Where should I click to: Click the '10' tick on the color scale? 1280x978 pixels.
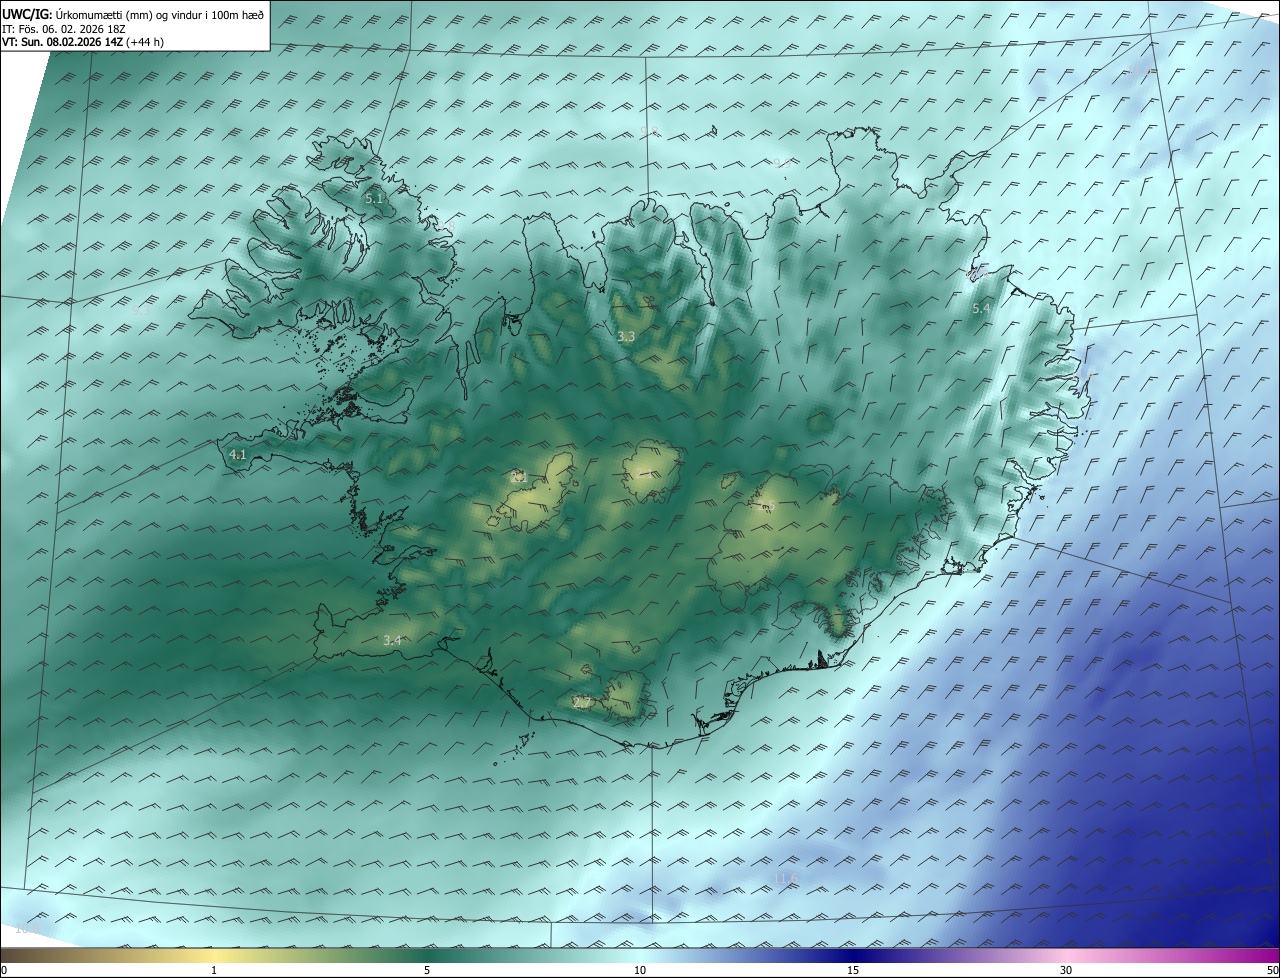(640, 970)
